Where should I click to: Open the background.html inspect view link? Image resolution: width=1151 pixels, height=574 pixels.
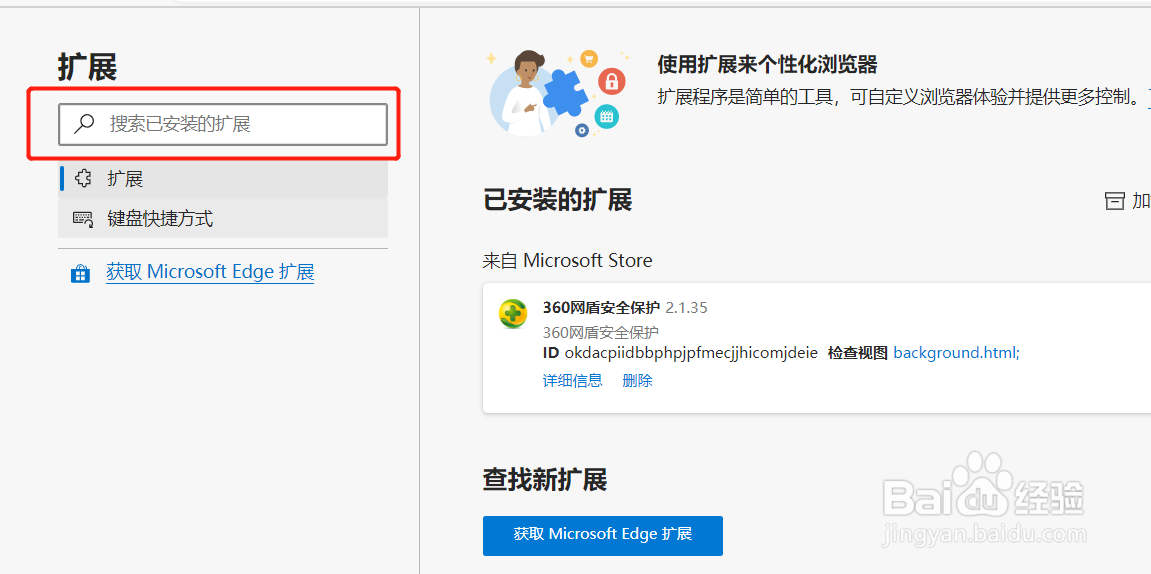pos(956,352)
